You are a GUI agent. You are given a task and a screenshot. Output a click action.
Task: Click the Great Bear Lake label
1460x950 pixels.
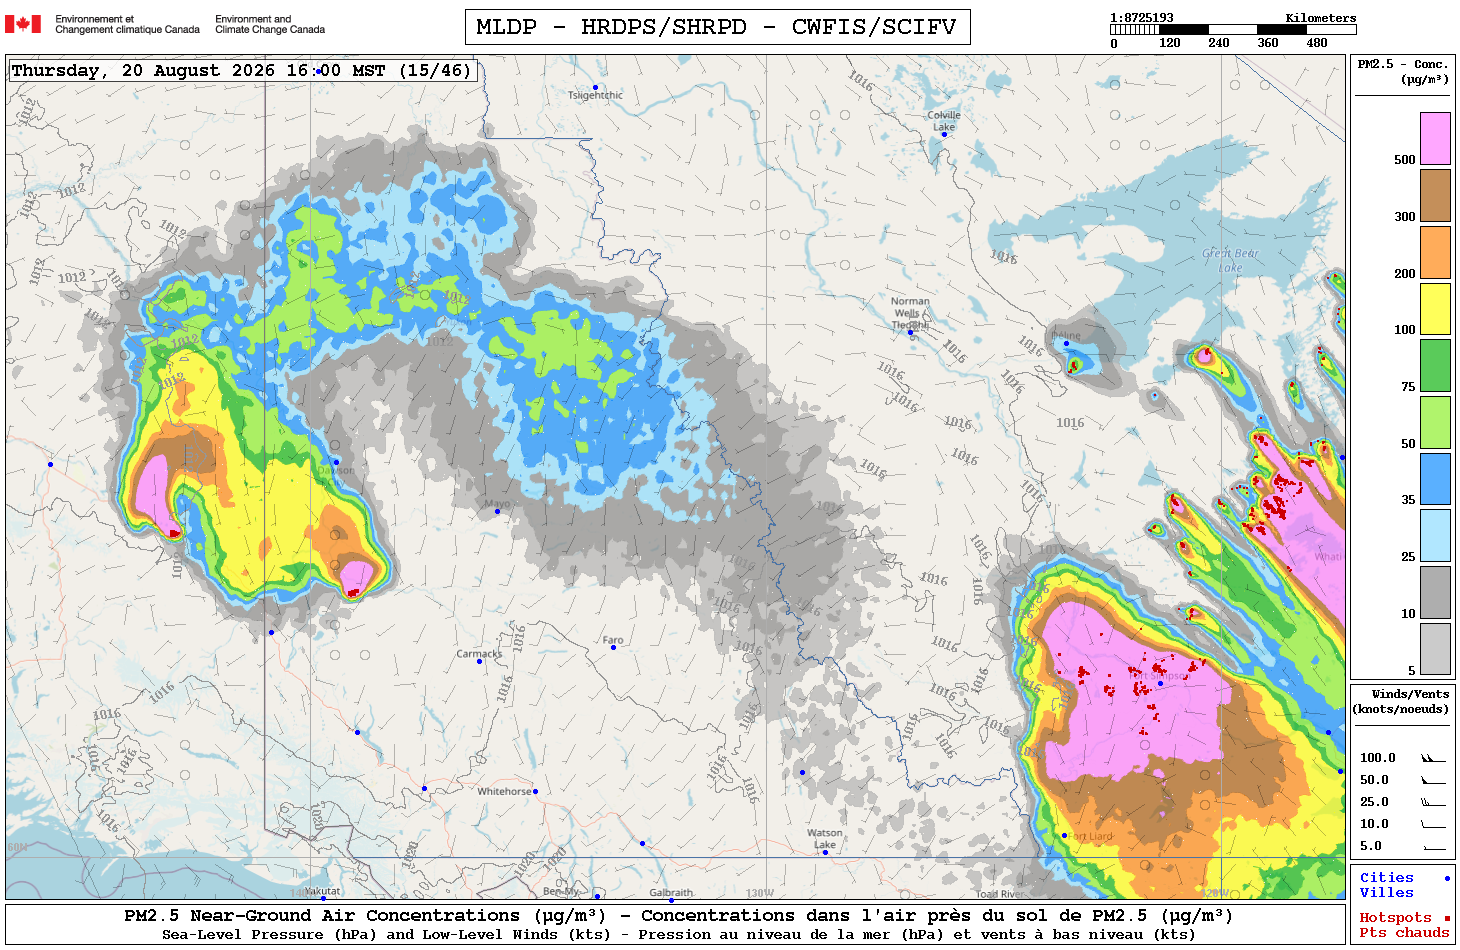click(1230, 260)
